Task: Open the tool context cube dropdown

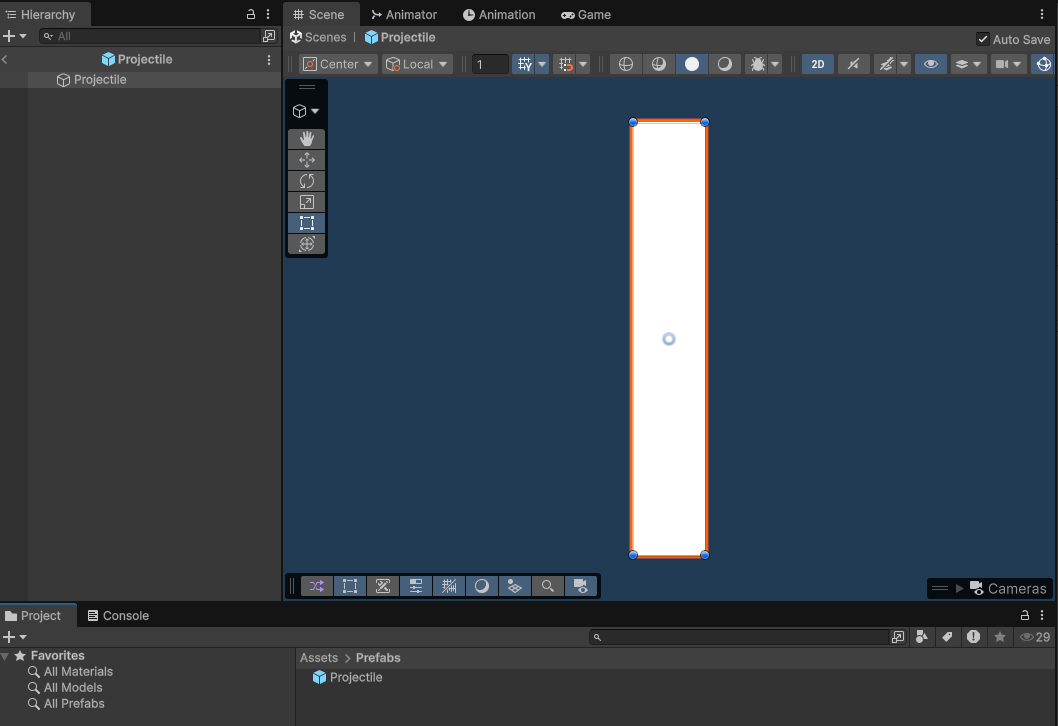Action: point(306,111)
